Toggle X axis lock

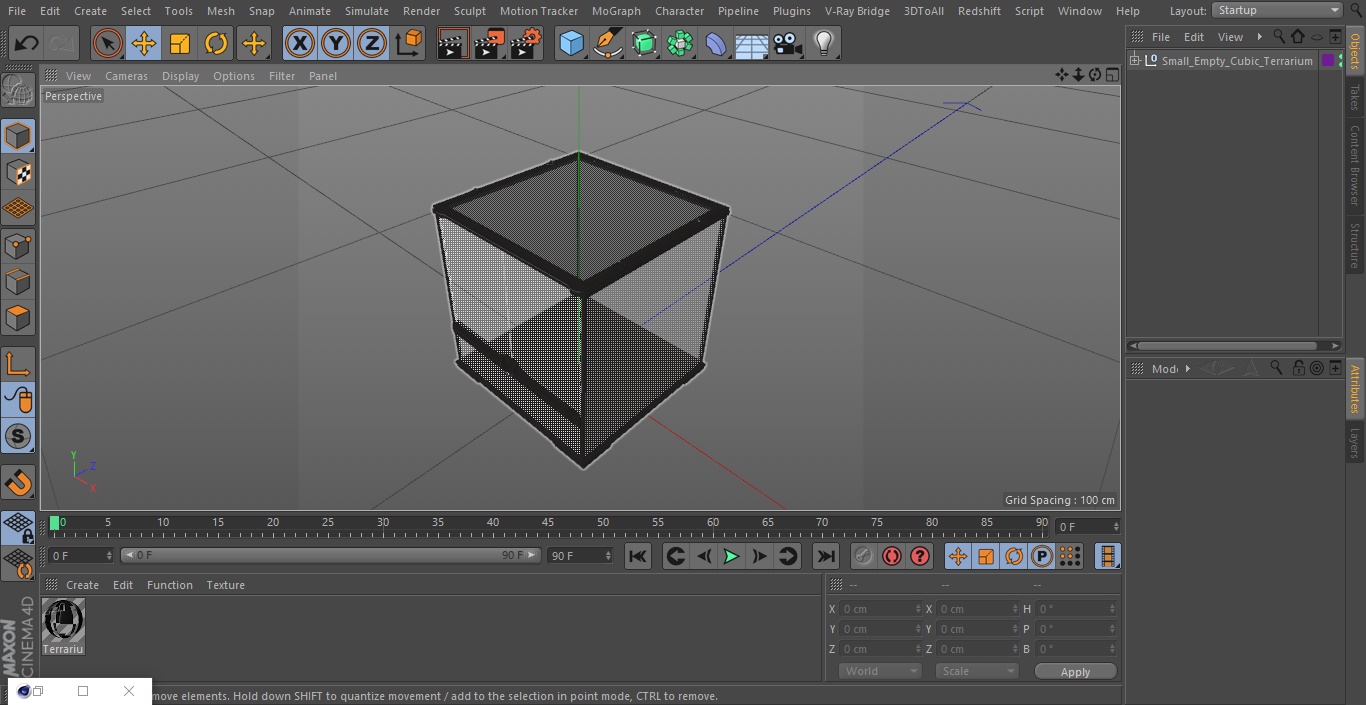(x=299, y=43)
